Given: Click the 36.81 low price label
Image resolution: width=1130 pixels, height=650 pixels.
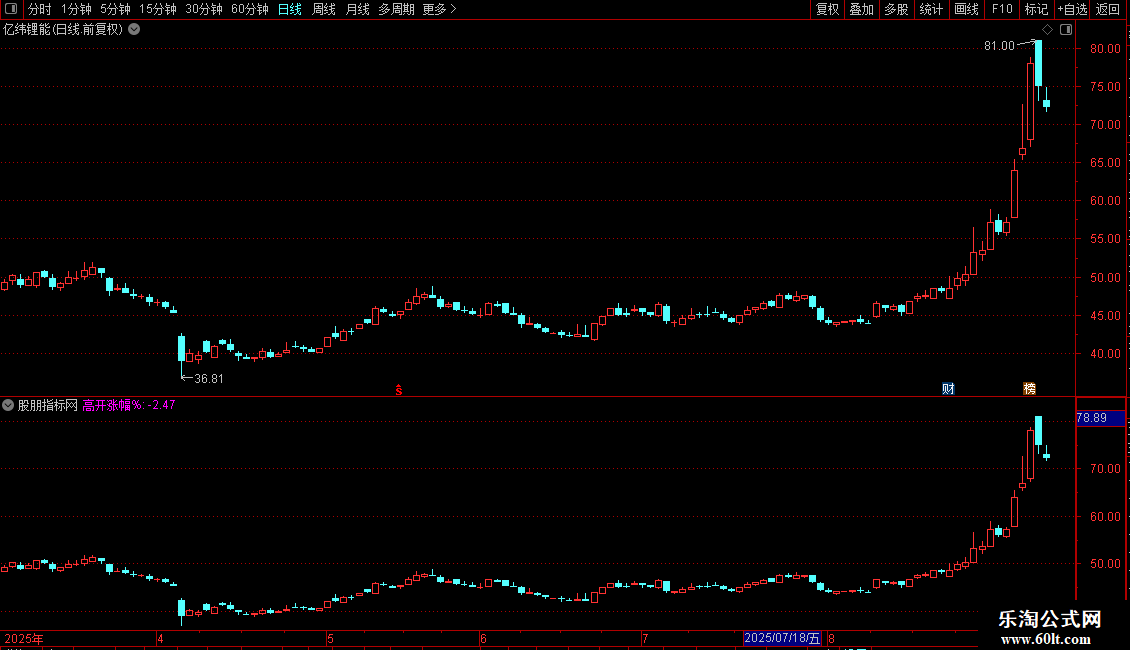Looking at the screenshot, I should [x=209, y=379].
